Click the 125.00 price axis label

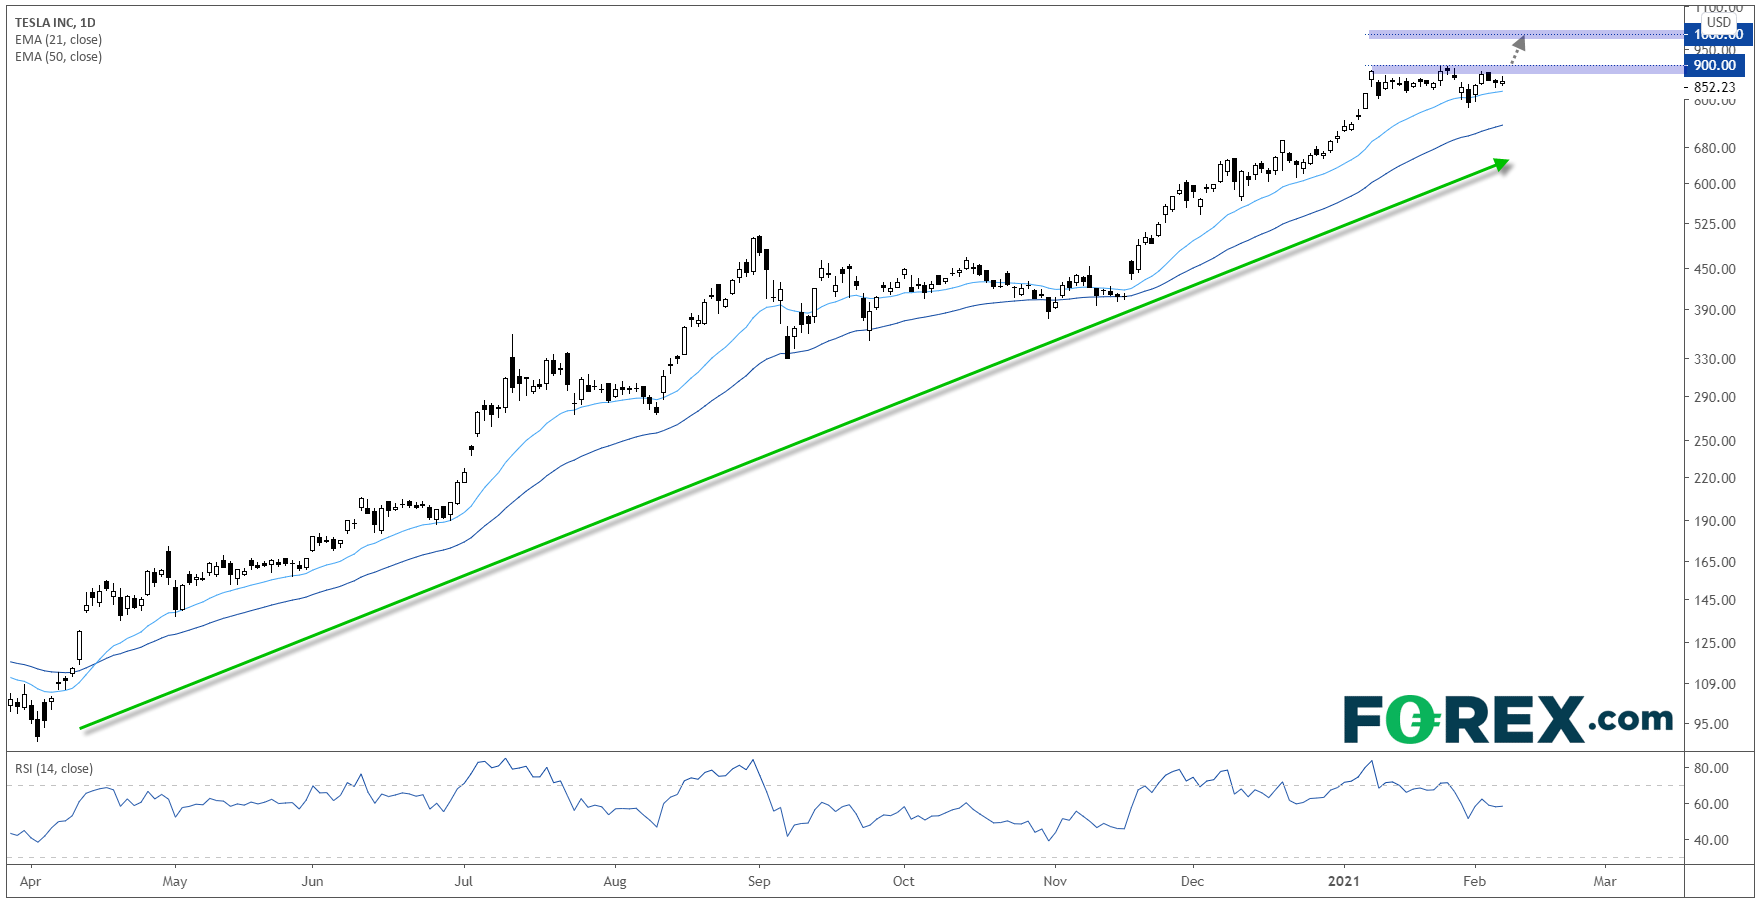[1715, 643]
